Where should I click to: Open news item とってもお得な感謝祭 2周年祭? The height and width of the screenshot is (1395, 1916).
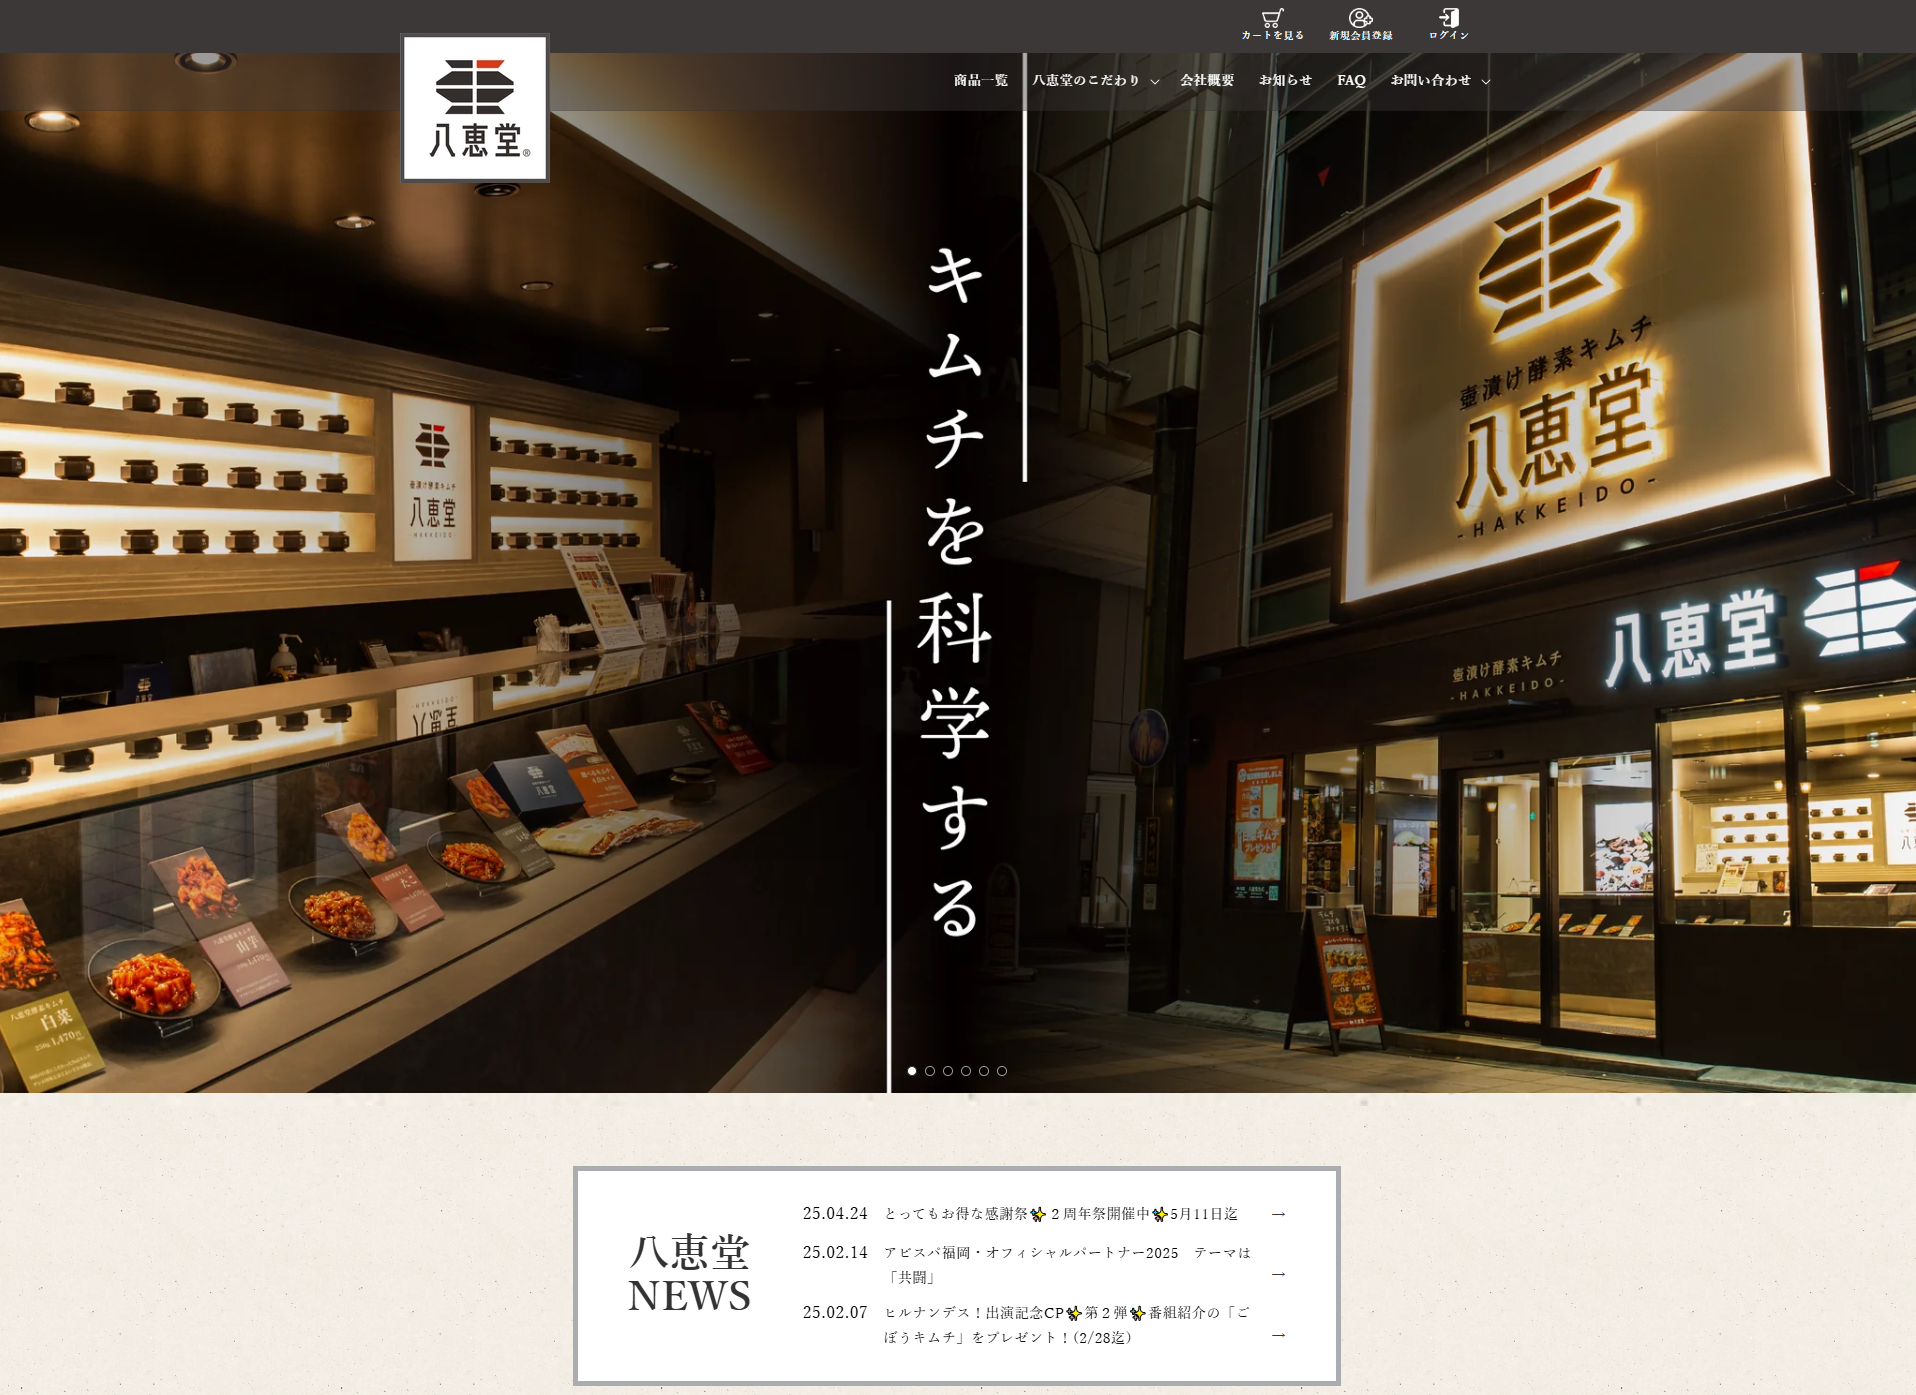[x=1061, y=1214]
